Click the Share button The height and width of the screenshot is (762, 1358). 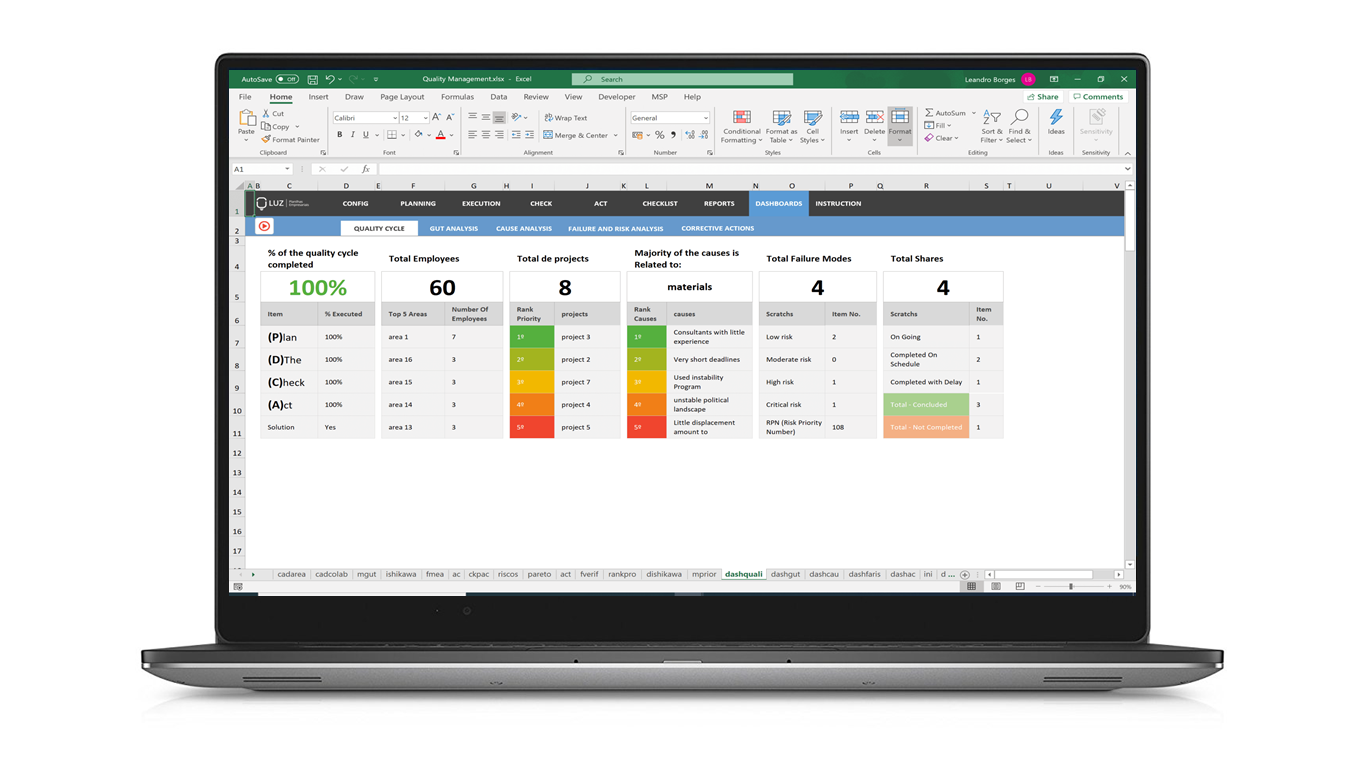[x=1043, y=96]
